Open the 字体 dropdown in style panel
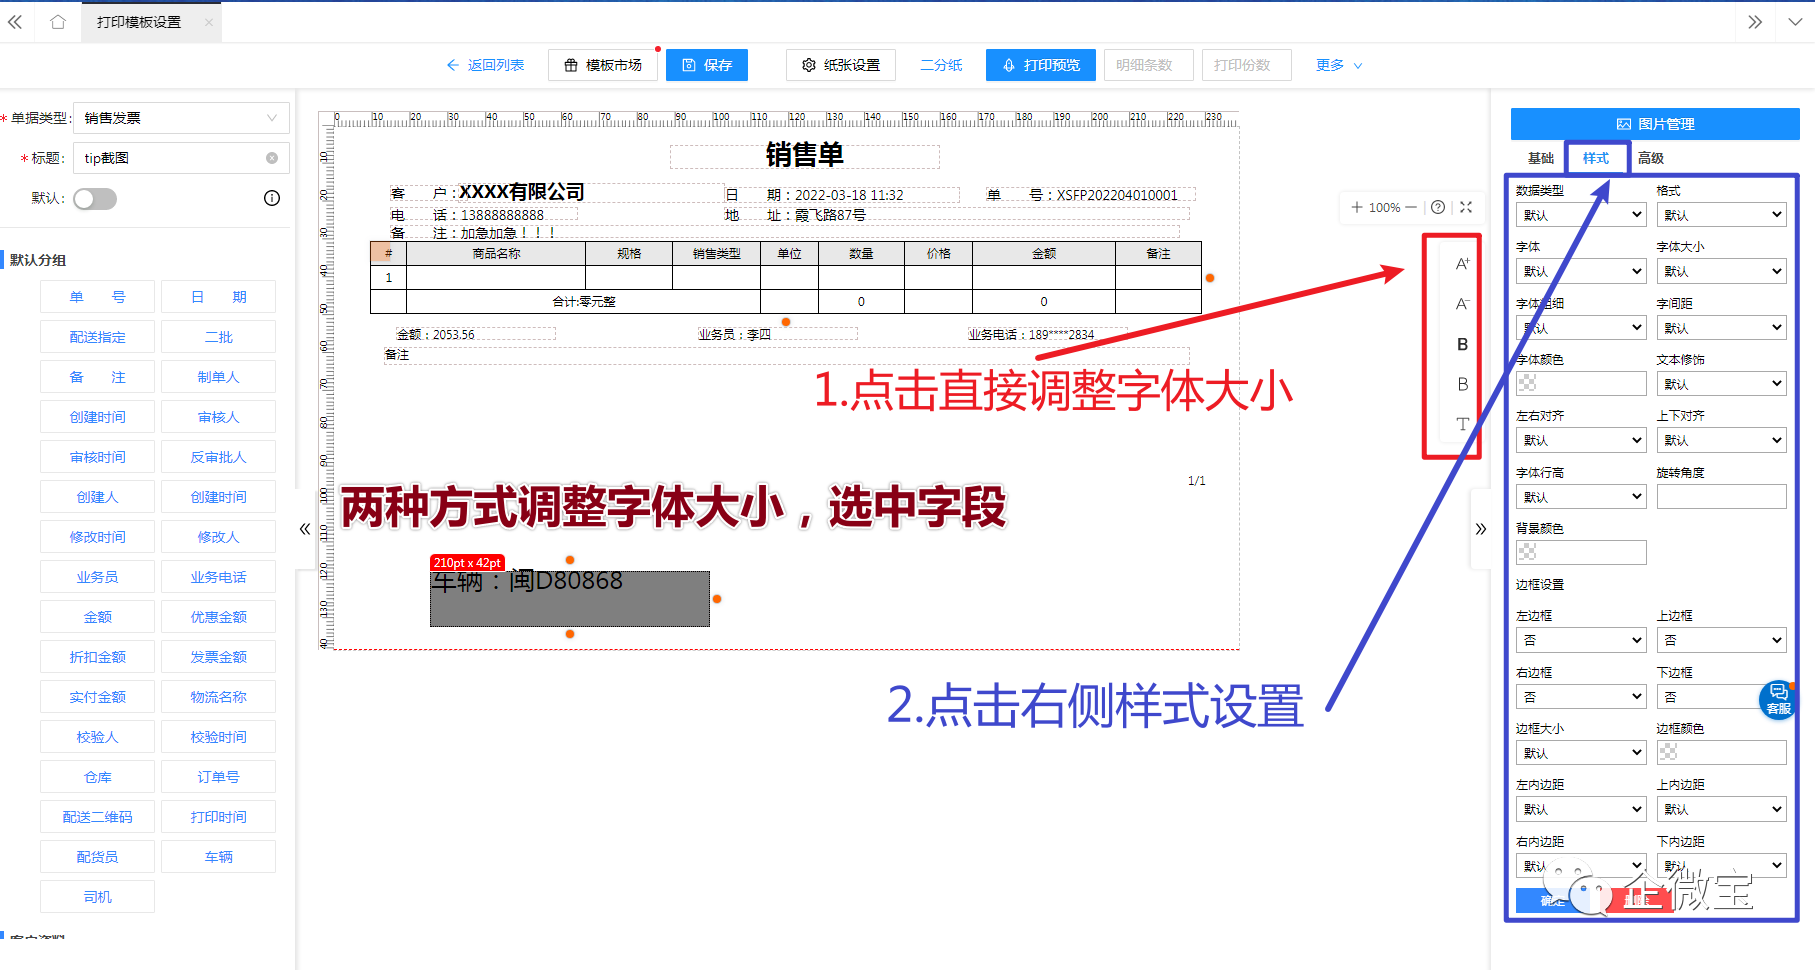The height and width of the screenshot is (970, 1815). (1580, 270)
